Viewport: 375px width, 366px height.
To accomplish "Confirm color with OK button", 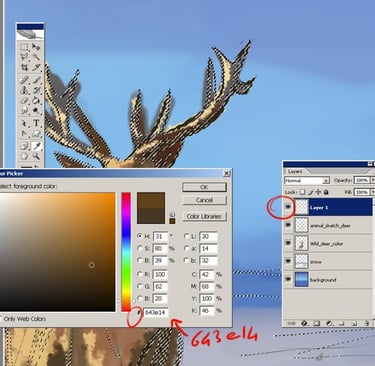I will click(204, 187).
